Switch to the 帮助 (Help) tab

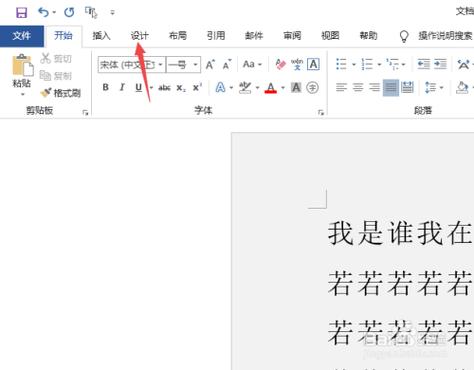coord(368,36)
